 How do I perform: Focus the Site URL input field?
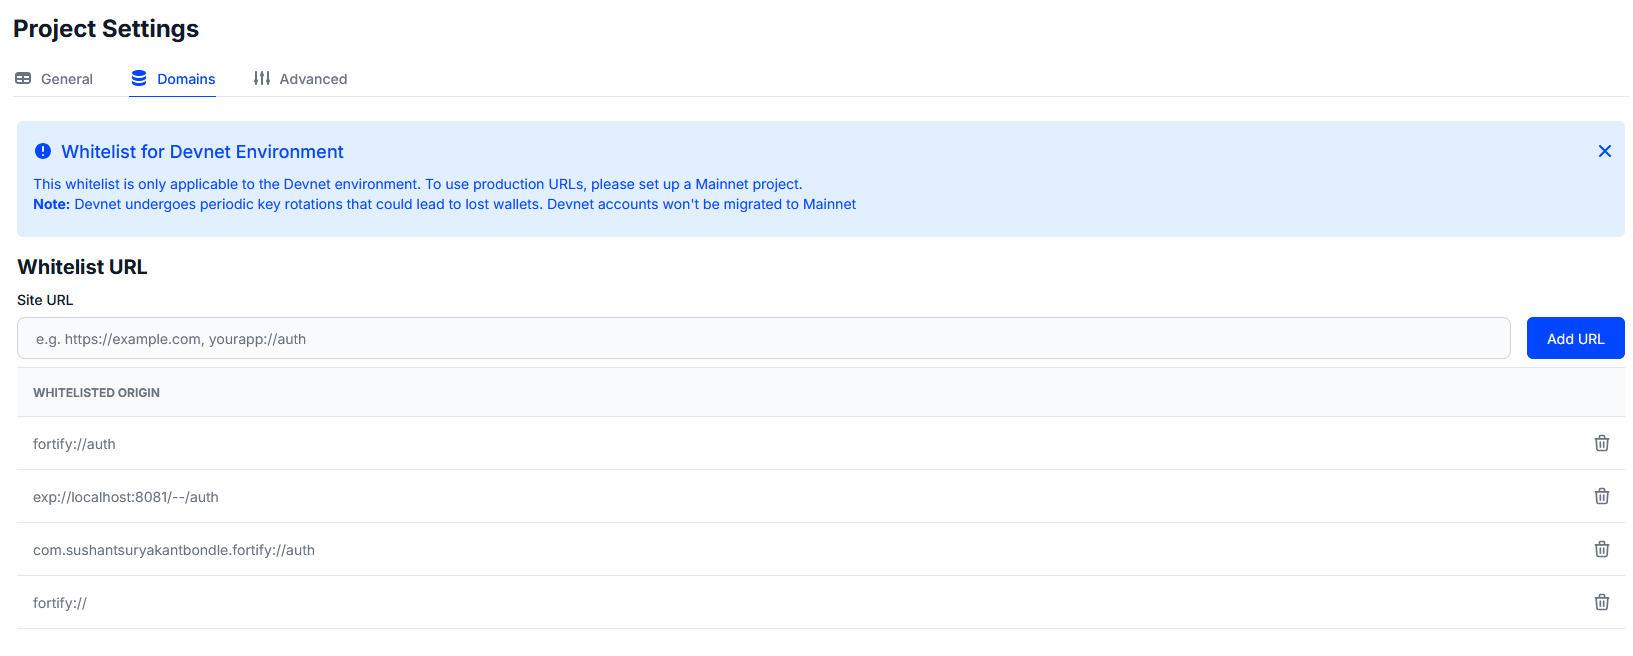pyautogui.click(x=763, y=339)
